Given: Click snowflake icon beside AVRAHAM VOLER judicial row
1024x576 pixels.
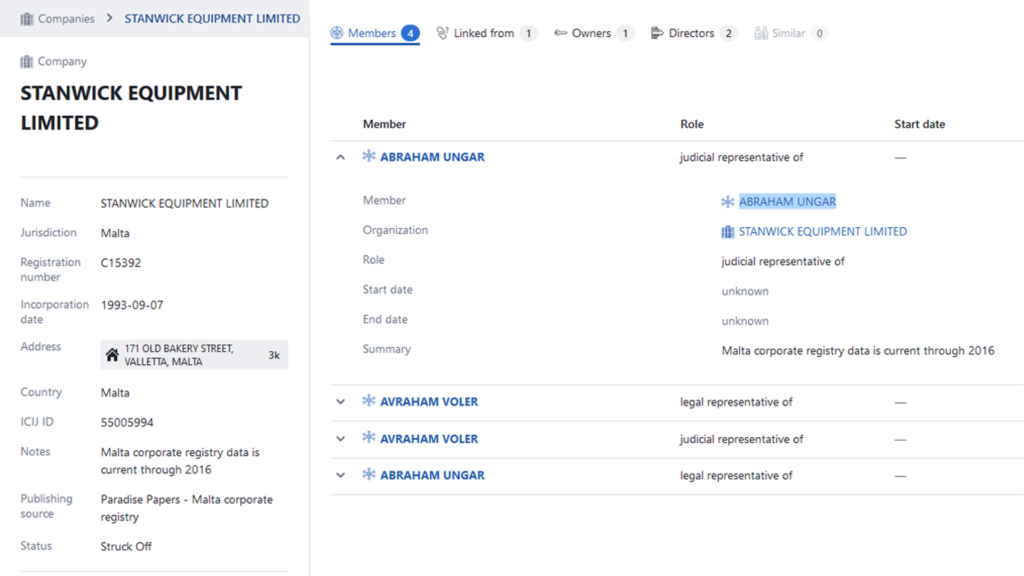Looking at the screenshot, I should (x=369, y=438).
